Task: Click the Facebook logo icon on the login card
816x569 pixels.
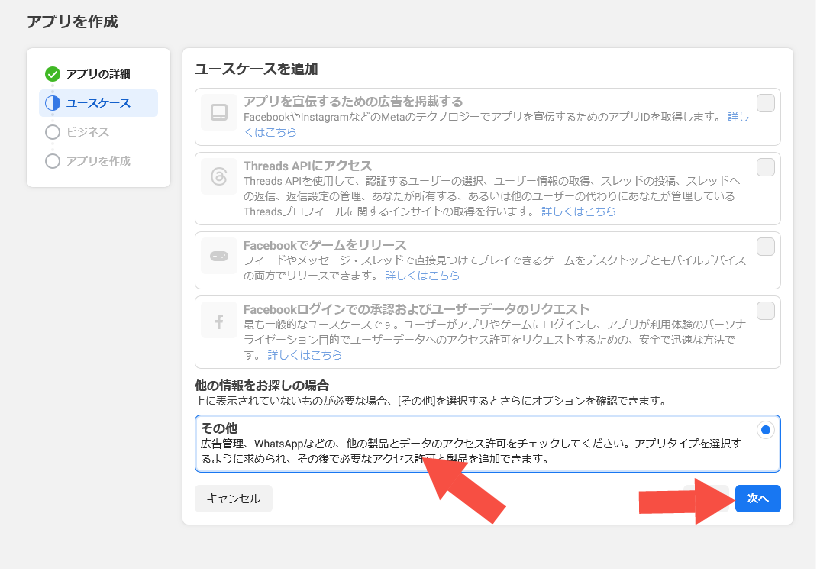Action: pyautogui.click(x=219, y=322)
